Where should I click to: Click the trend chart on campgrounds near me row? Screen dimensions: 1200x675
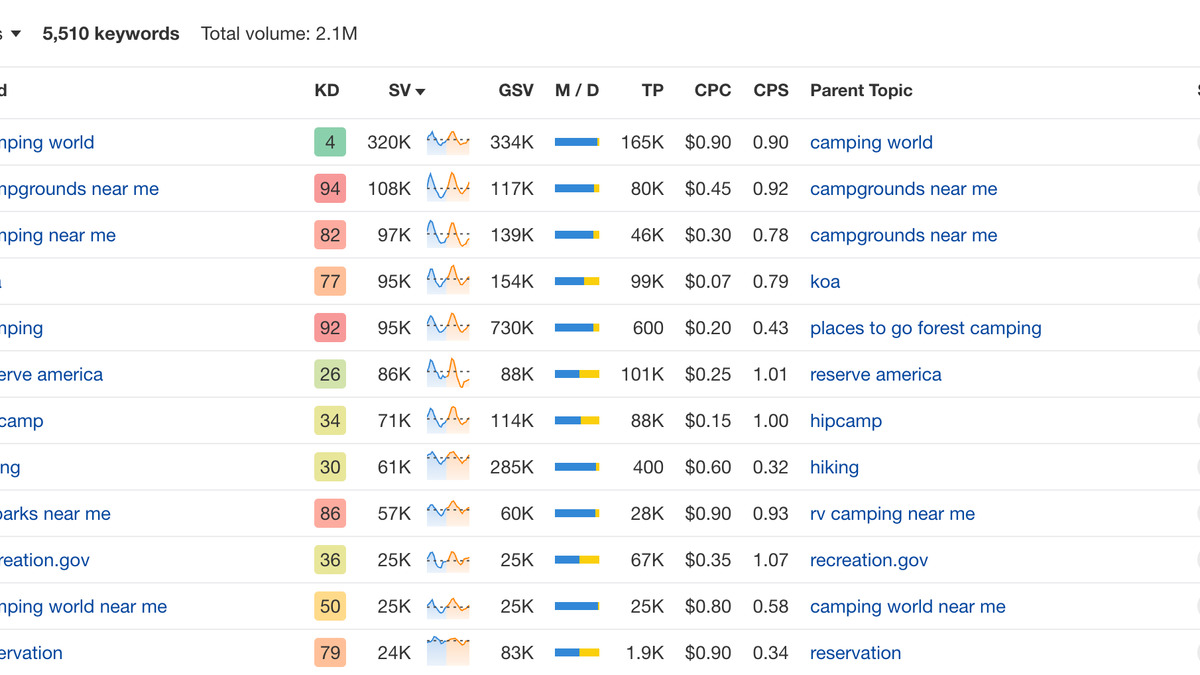pyautogui.click(x=447, y=188)
